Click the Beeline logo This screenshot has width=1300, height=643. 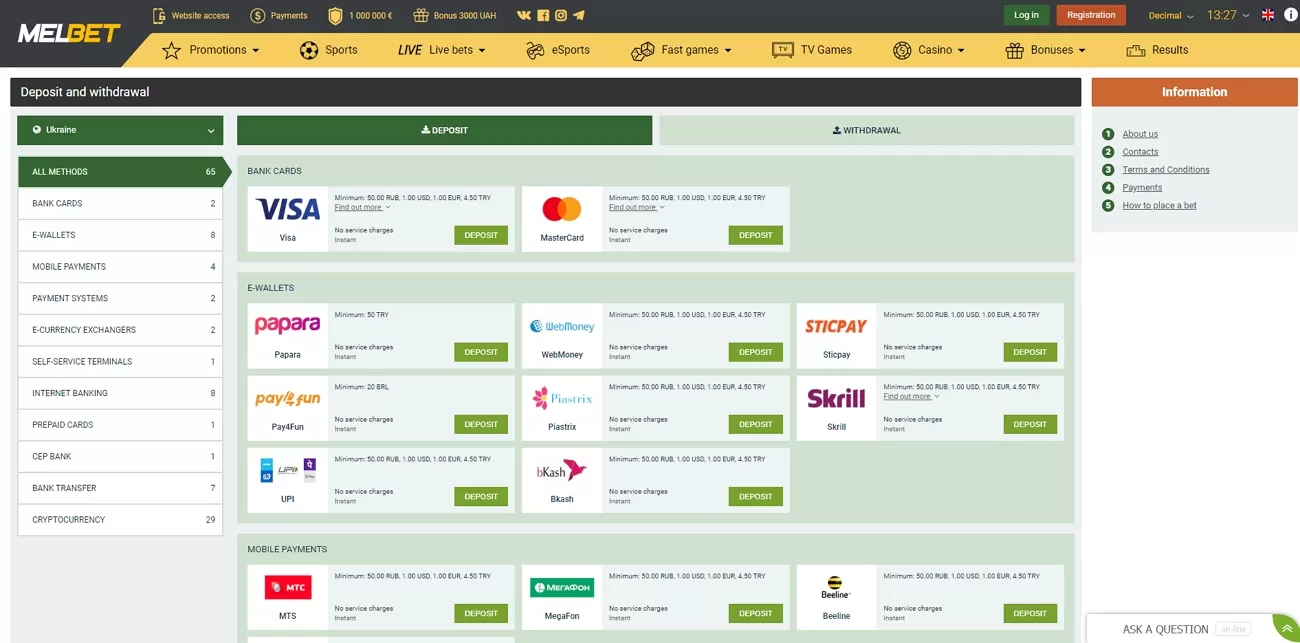(836, 586)
